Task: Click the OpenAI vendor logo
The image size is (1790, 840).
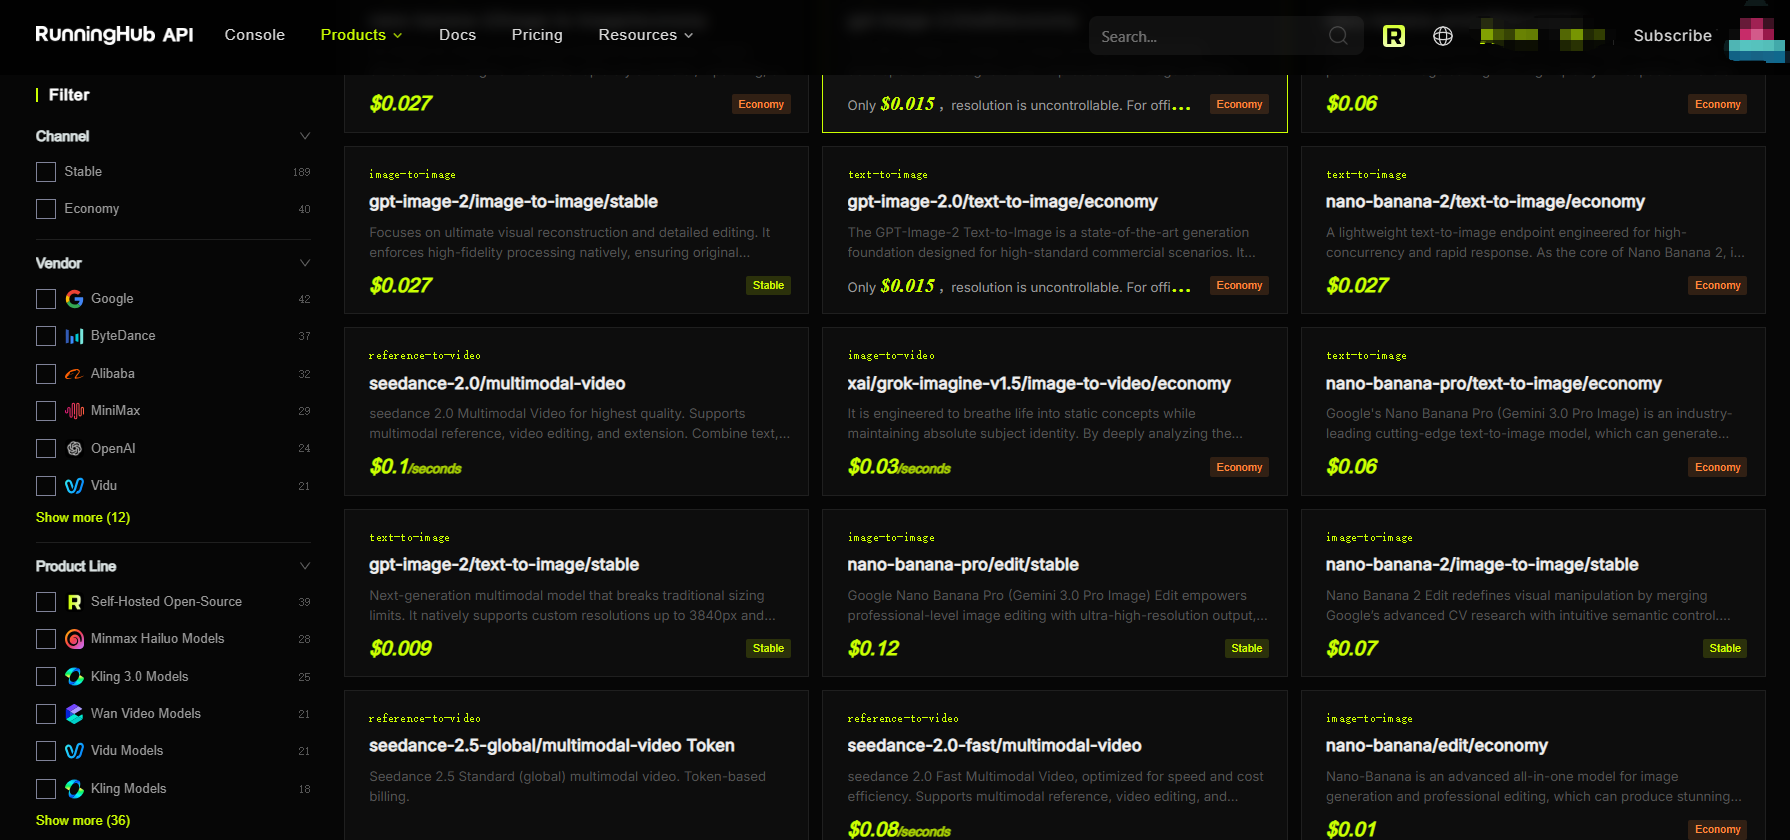Action: [x=74, y=449]
